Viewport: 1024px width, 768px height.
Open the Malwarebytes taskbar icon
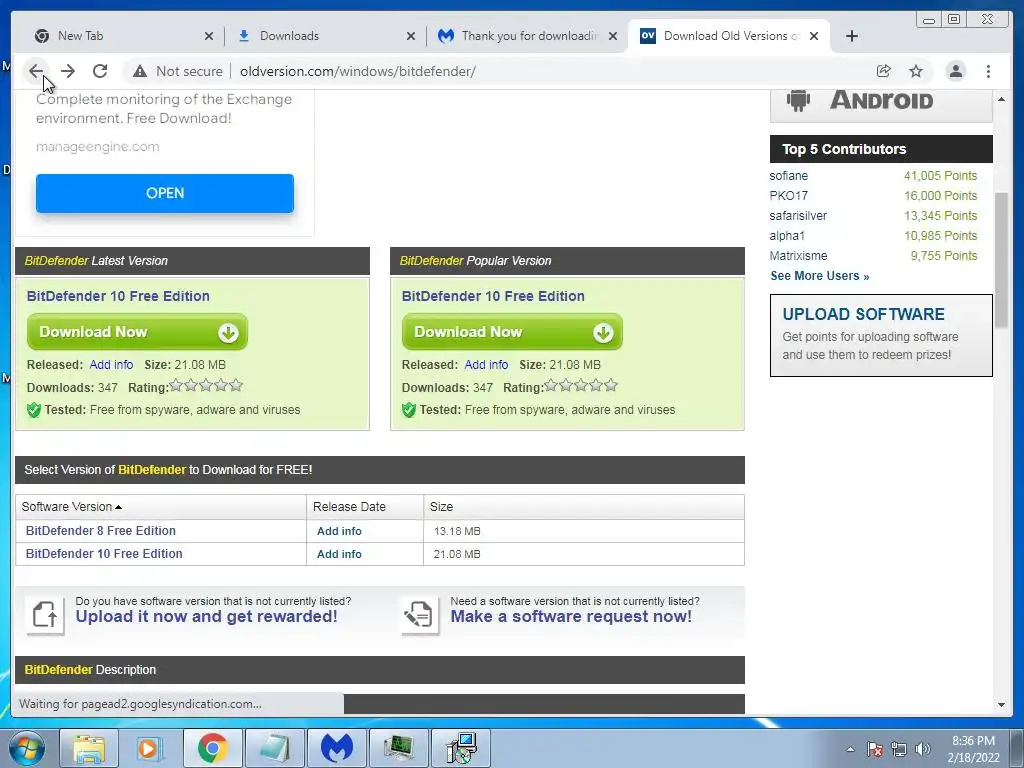[x=337, y=748]
